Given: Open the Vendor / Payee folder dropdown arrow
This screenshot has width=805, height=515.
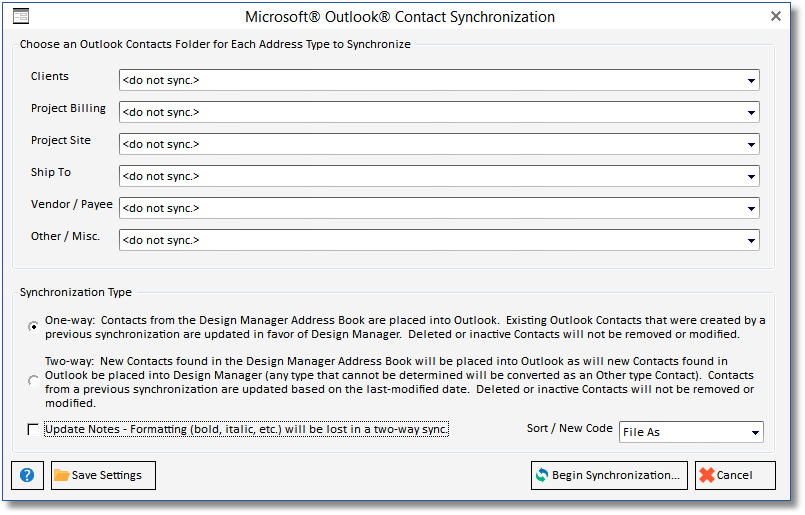Looking at the screenshot, I should tap(751, 208).
